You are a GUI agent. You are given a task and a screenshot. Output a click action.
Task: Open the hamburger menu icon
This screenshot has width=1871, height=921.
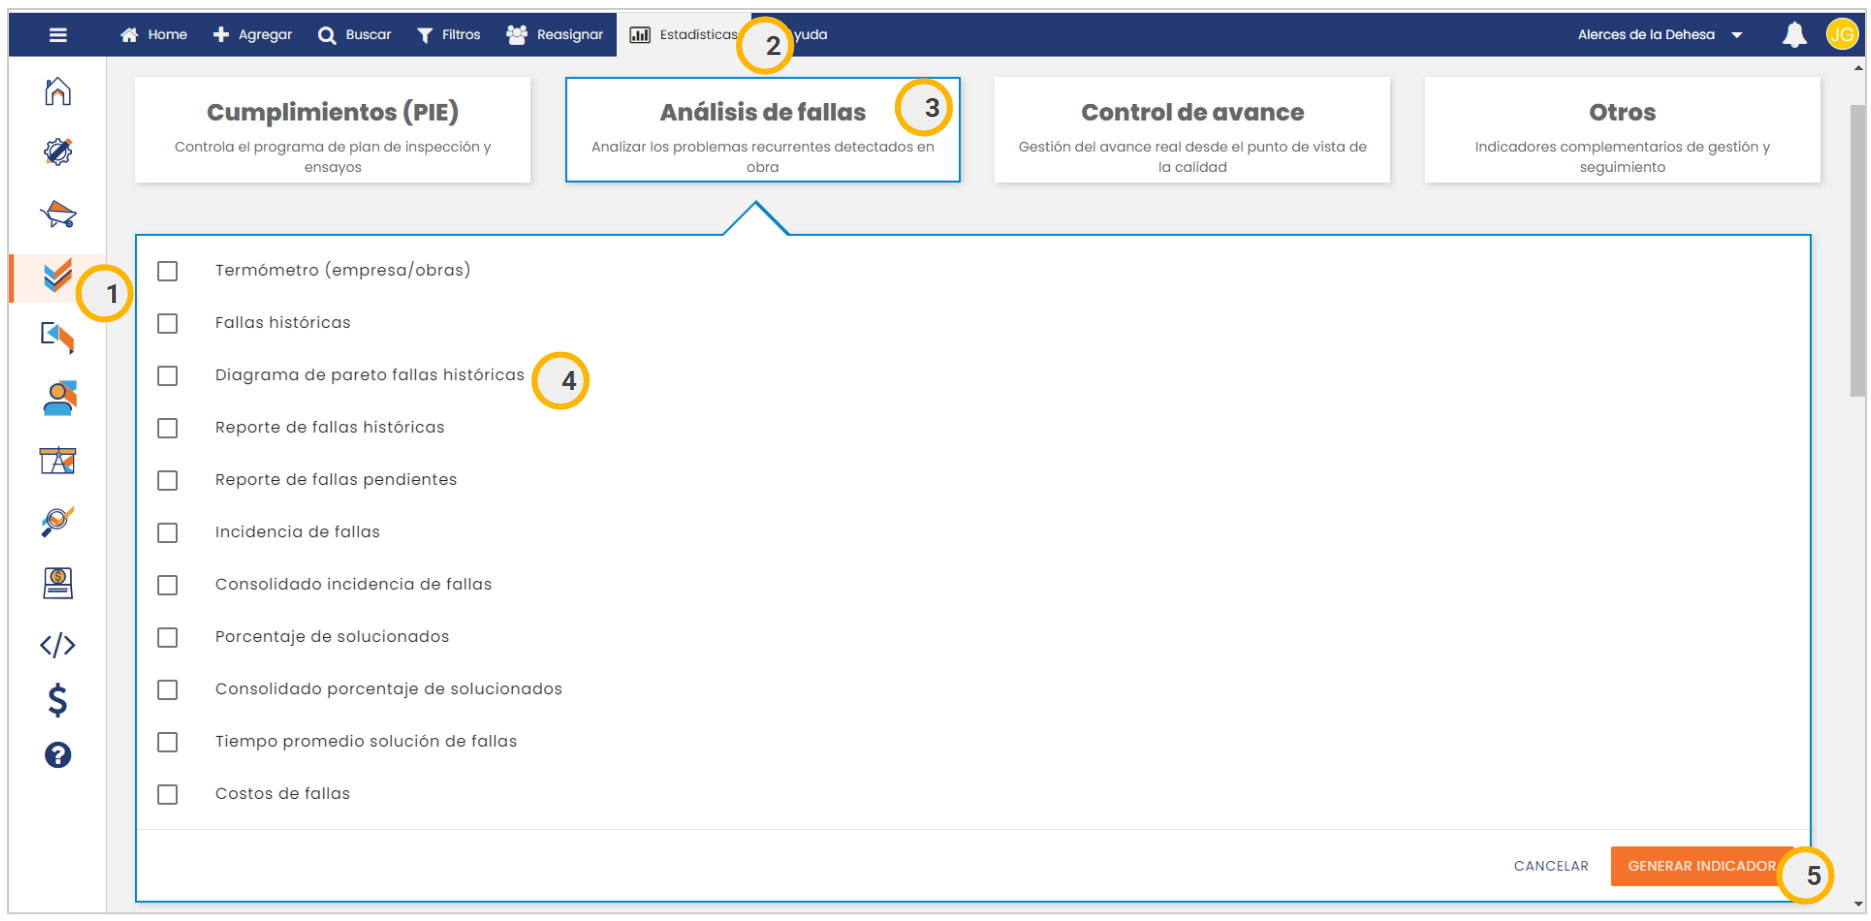58,35
